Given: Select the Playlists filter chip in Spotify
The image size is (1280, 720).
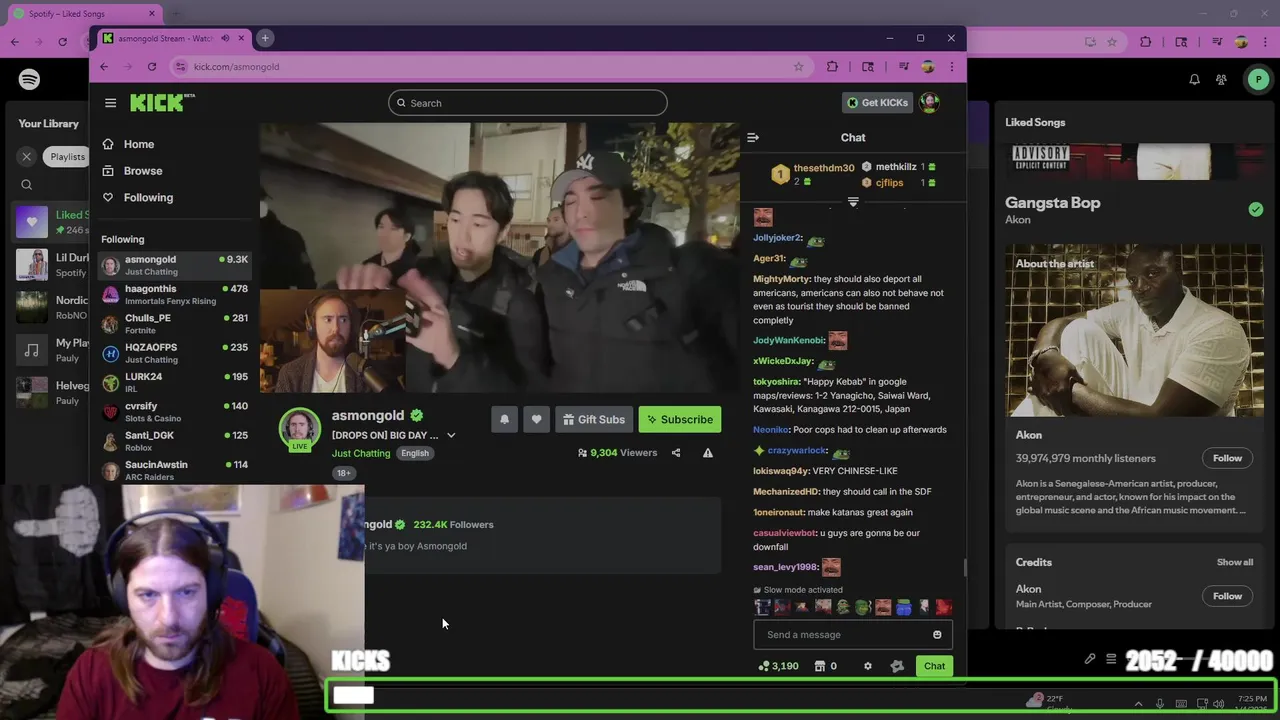Looking at the screenshot, I should pos(66,156).
